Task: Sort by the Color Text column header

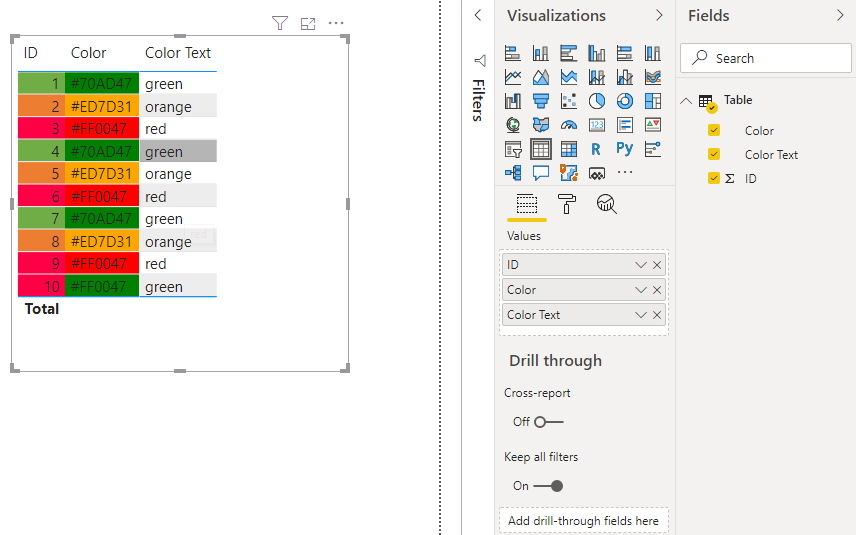Action: click(177, 53)
